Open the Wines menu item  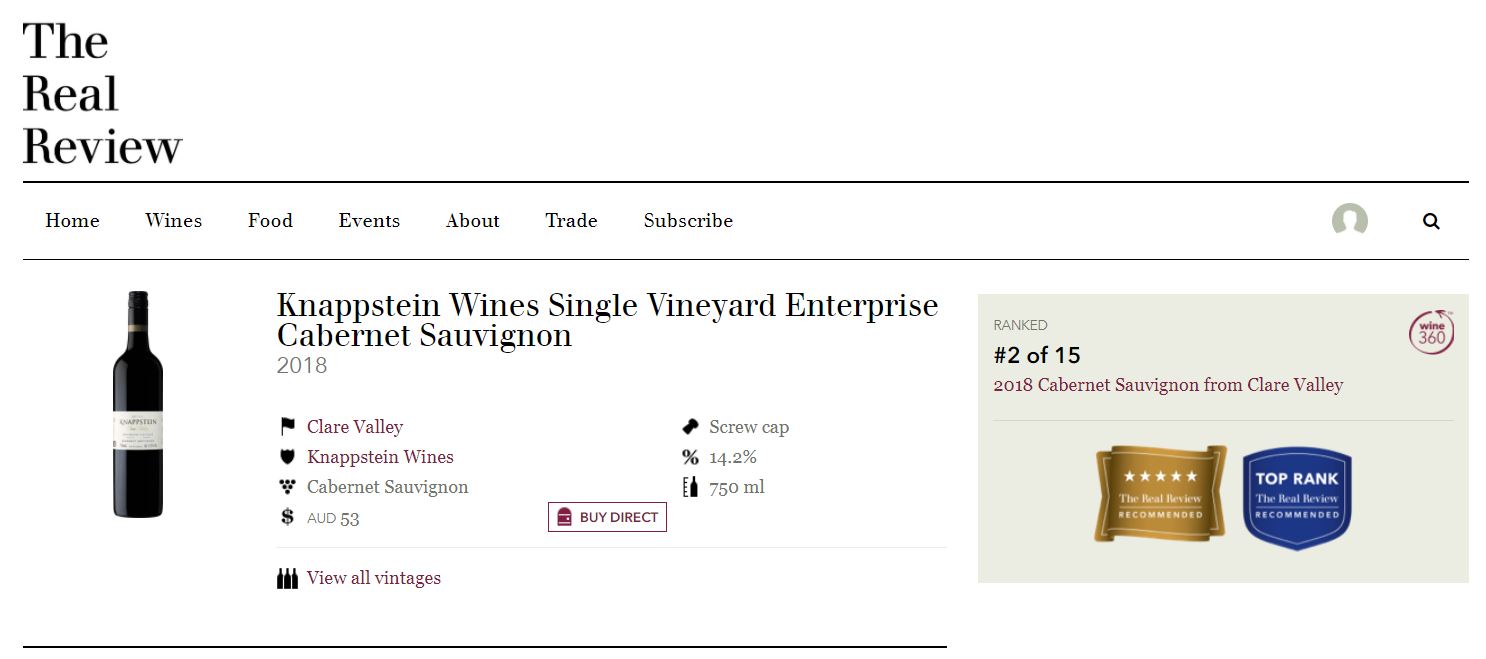click(173, 221)
